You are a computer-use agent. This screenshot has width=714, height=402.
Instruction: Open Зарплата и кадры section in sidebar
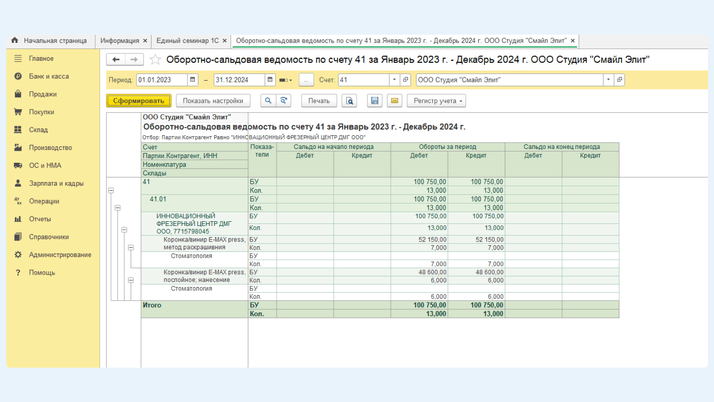click(x=56, y=183)
